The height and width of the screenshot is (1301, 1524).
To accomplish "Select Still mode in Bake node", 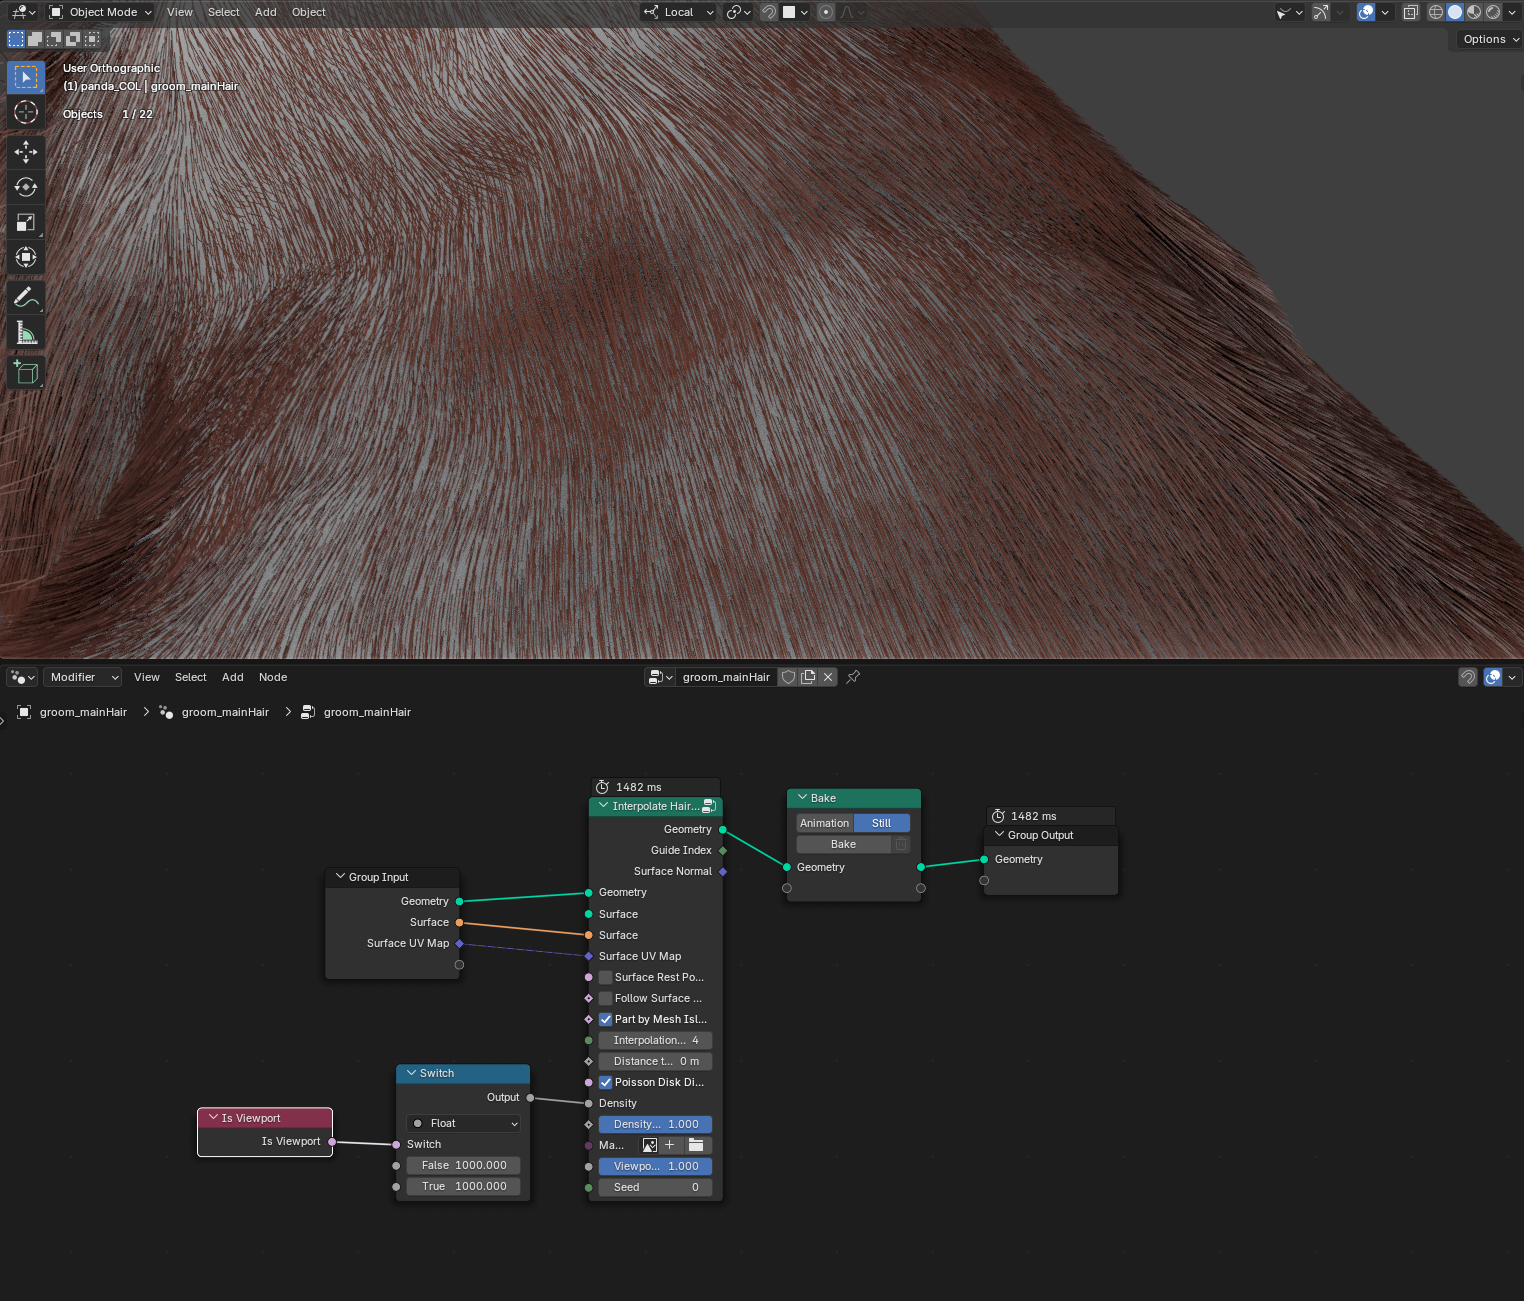I will tap(881, 823).
